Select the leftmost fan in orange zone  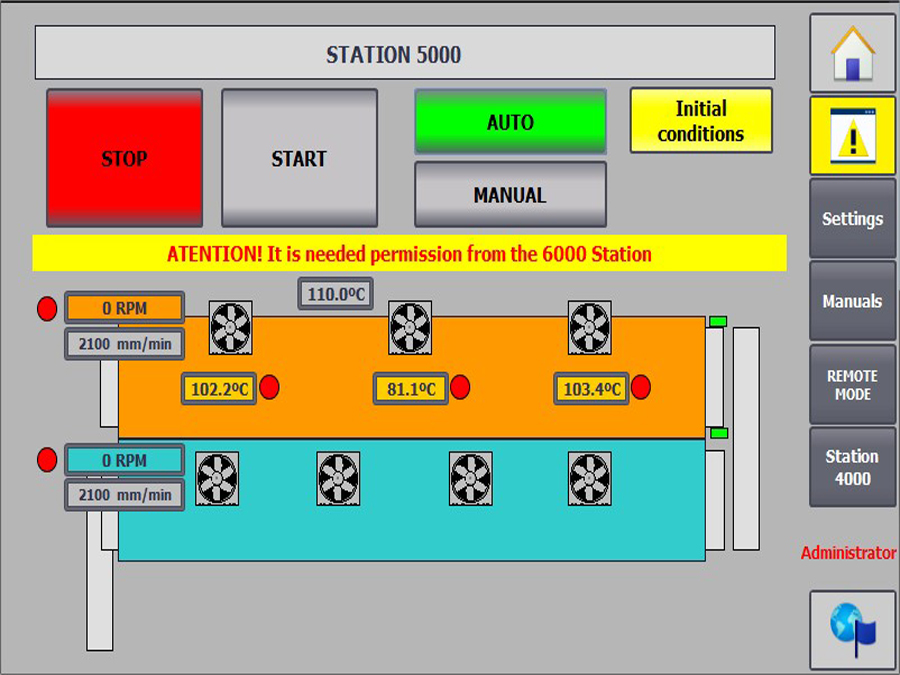tap(230, 327)
